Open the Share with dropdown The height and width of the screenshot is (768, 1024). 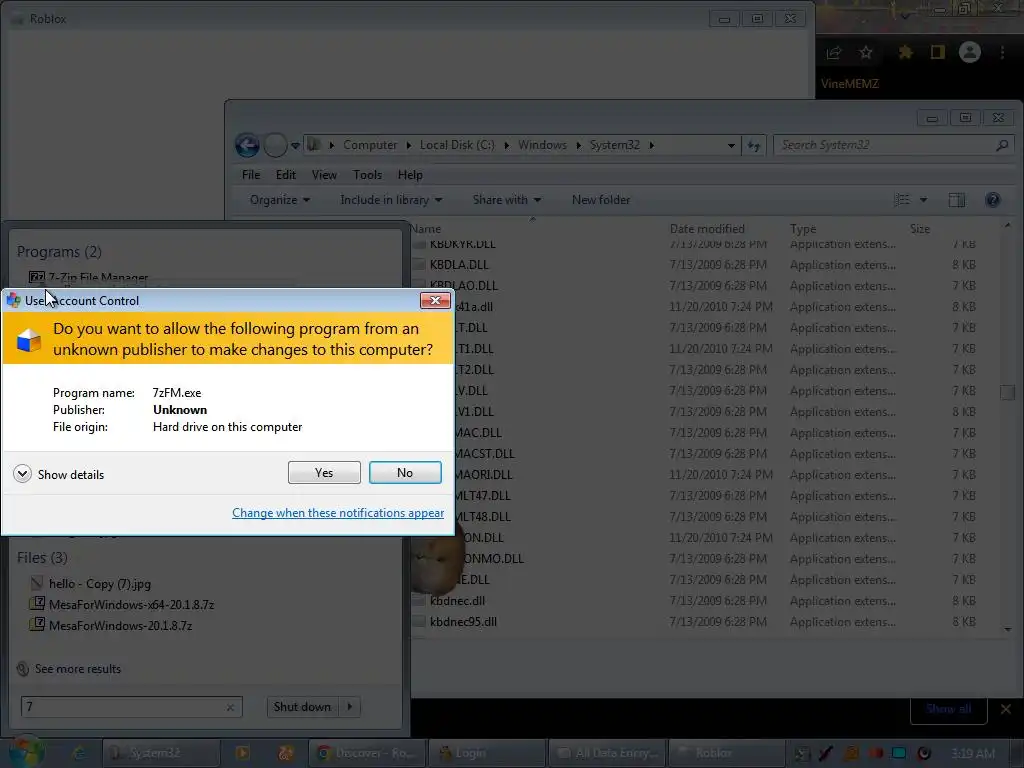pyautogui.click(x=507, y=200)
